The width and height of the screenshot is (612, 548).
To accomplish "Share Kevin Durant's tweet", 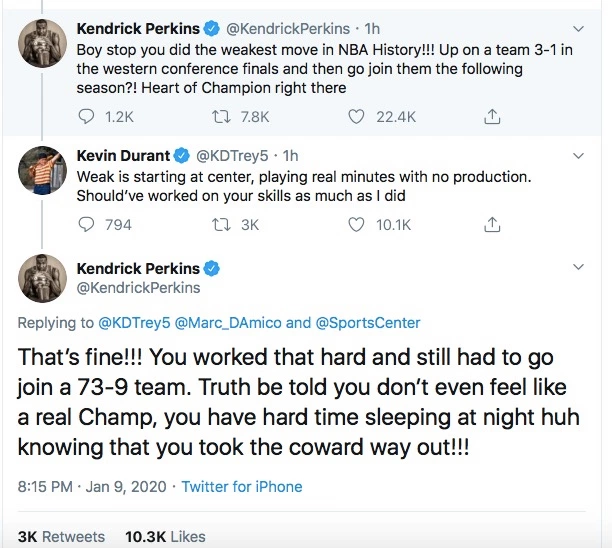I will (x=491, y=225).
